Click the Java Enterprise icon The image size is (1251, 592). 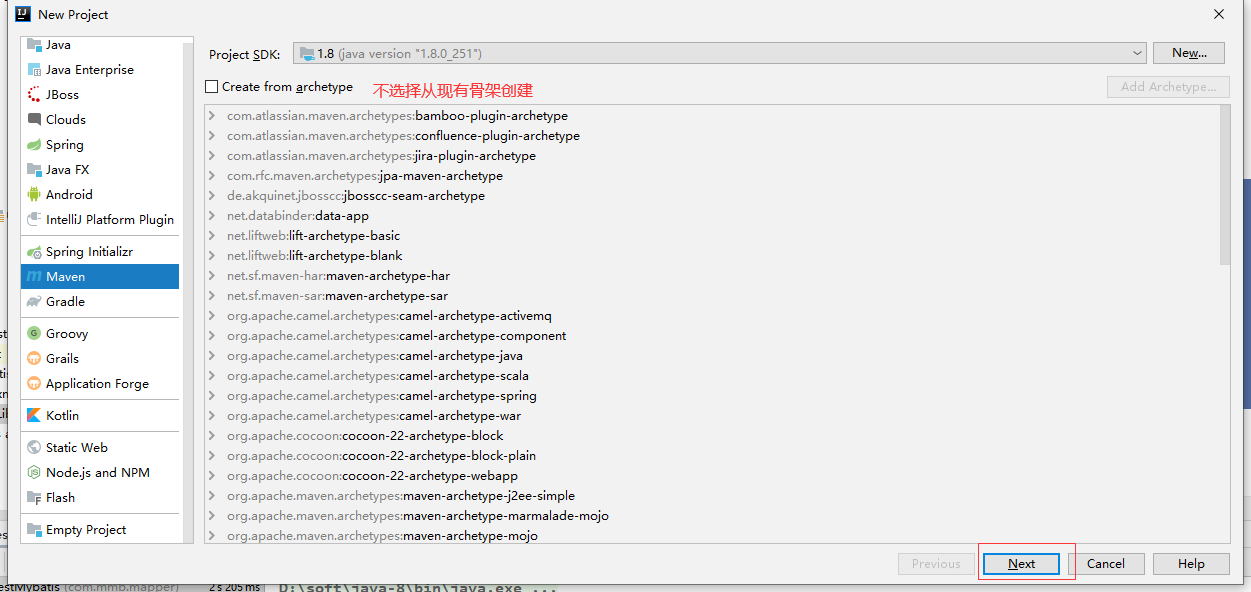[x=35, y=70]
